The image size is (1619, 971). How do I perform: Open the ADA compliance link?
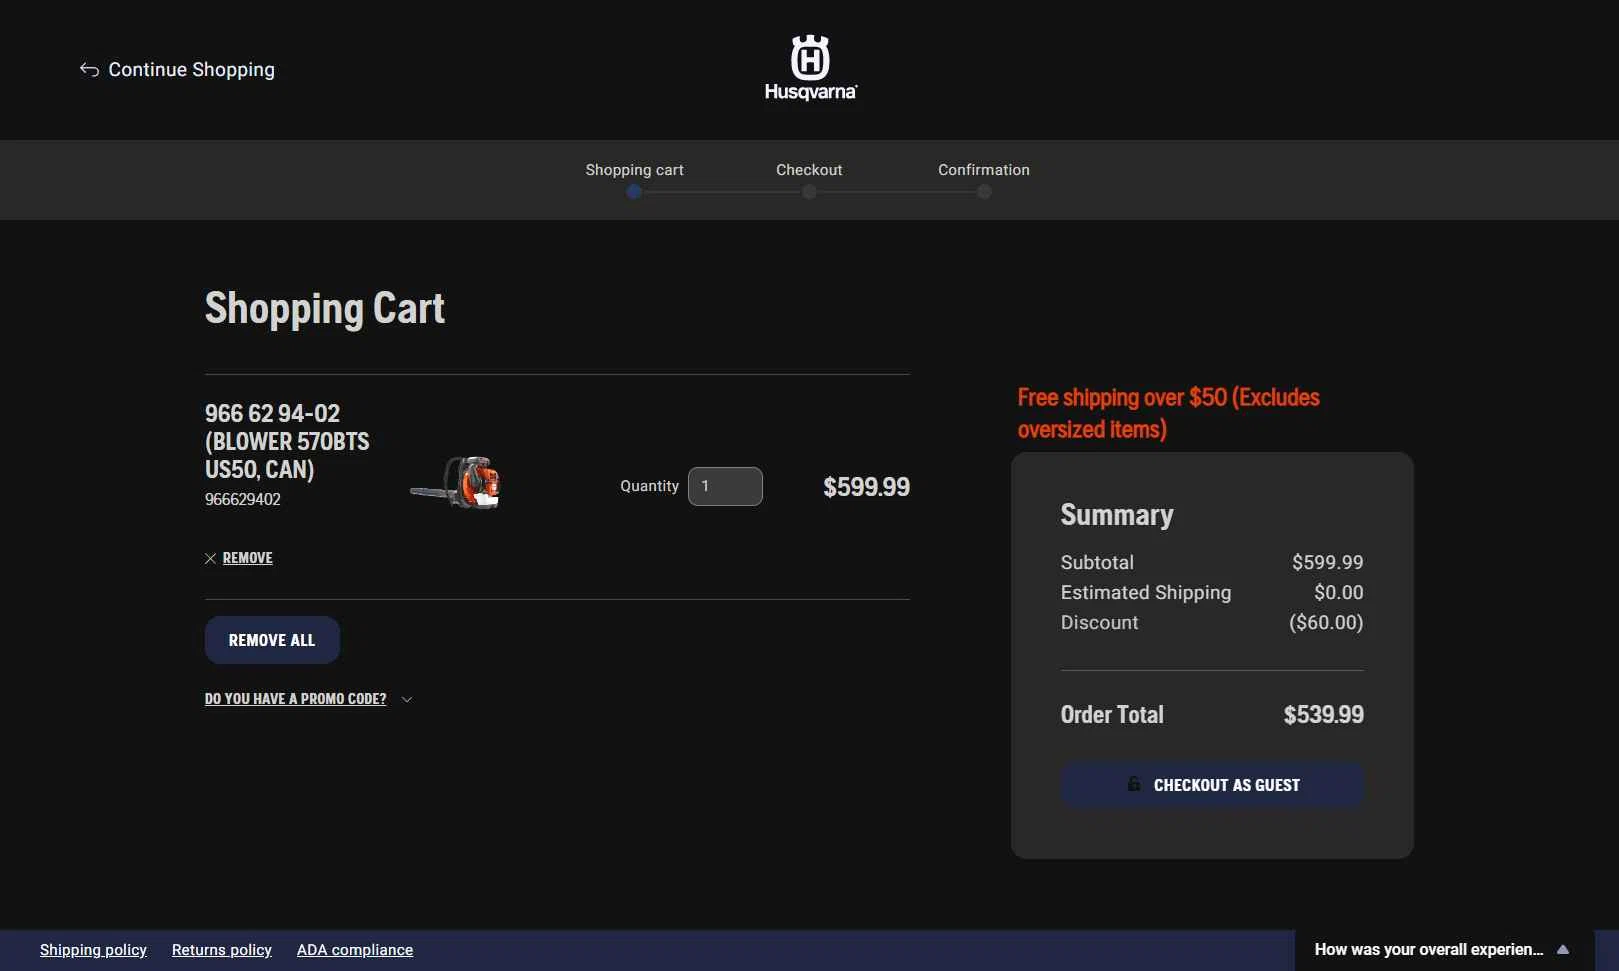tap(355, 950)
